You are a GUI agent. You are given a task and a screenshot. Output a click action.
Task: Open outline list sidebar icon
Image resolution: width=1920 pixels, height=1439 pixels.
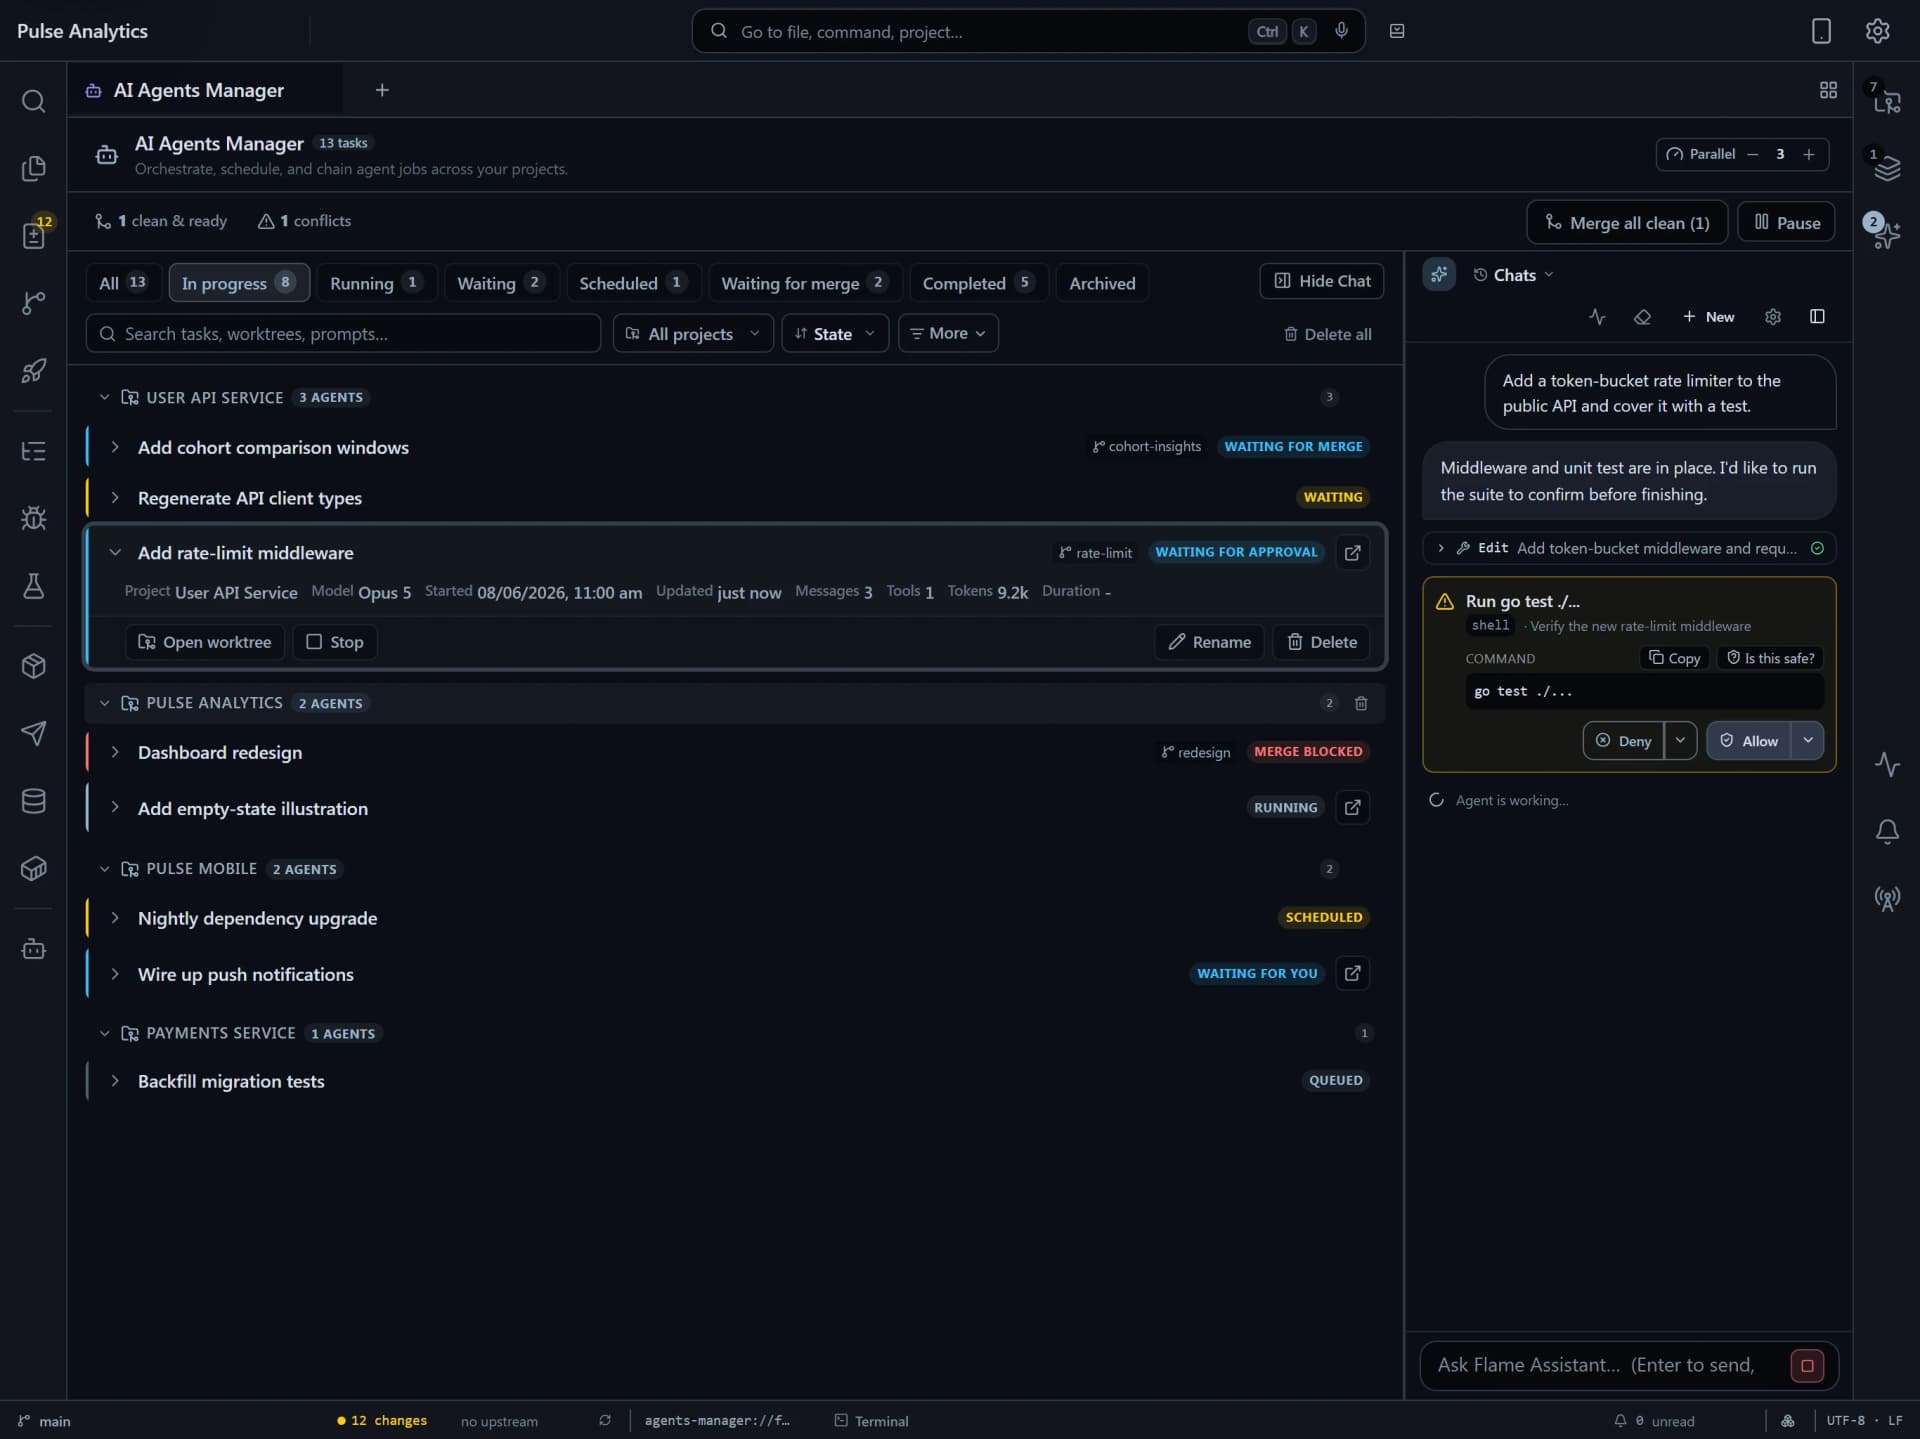pyautogui.click(x=33, y=451)
